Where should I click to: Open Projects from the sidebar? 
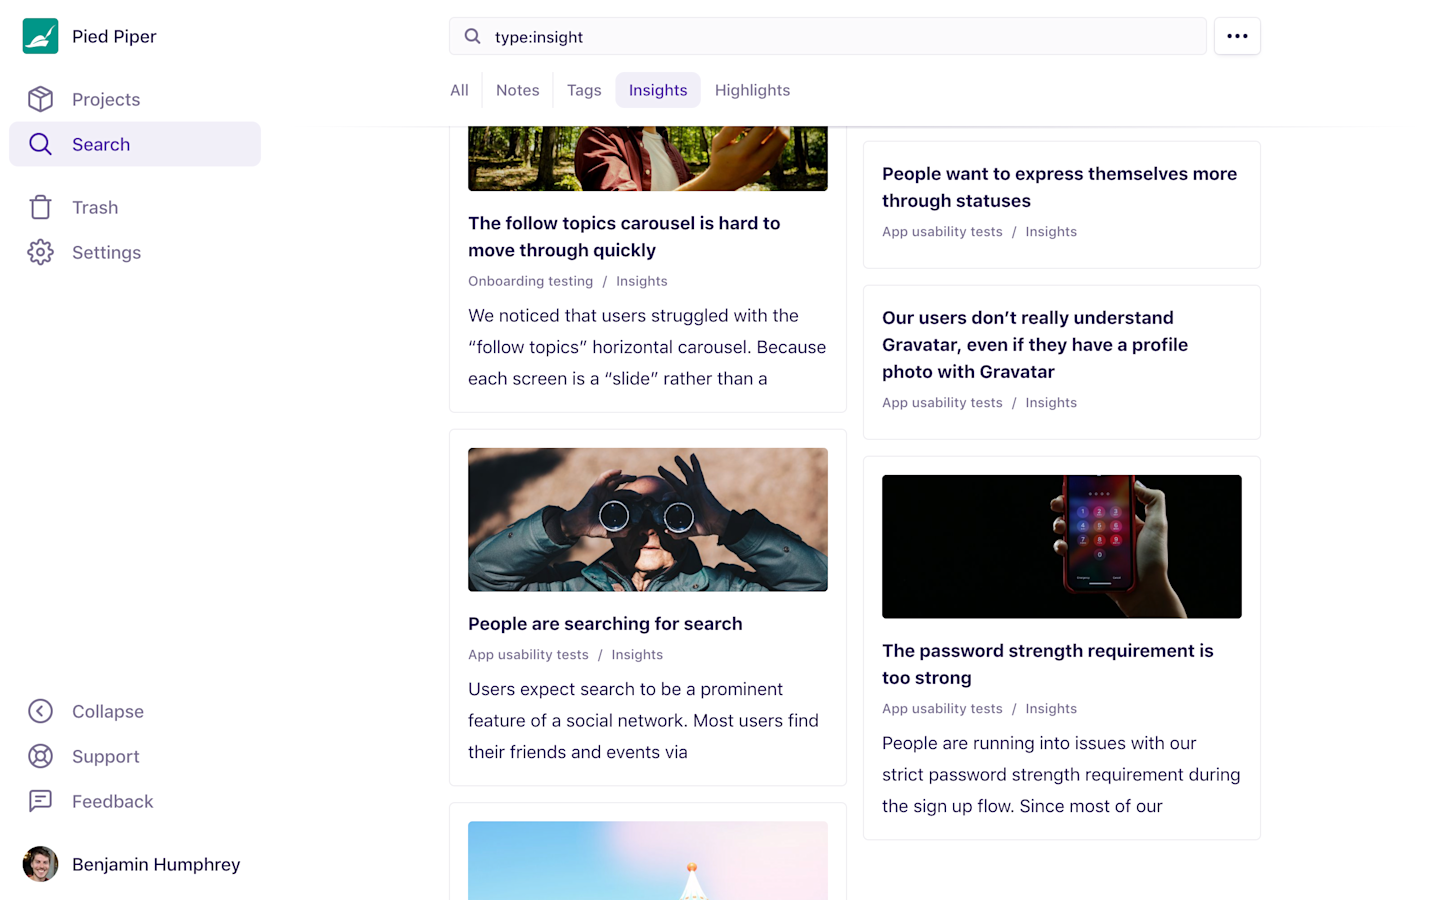tap(106, 99)
